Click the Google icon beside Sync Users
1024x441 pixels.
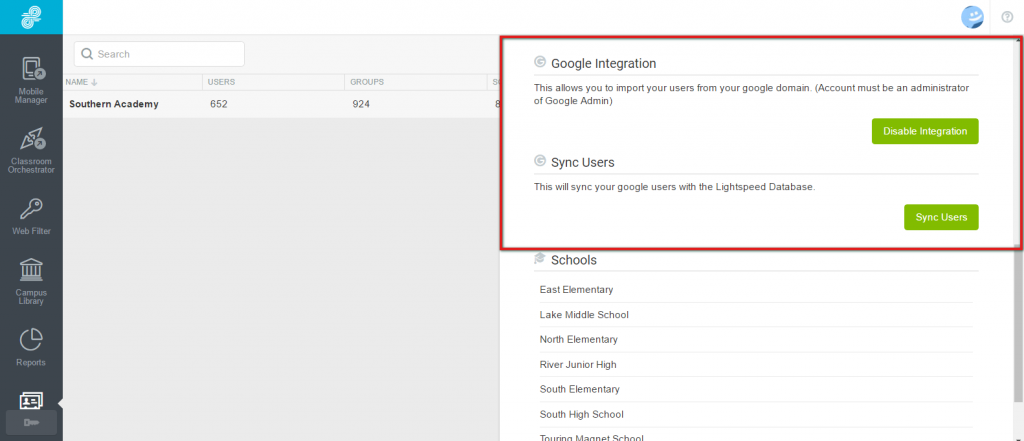coord(539,161)
